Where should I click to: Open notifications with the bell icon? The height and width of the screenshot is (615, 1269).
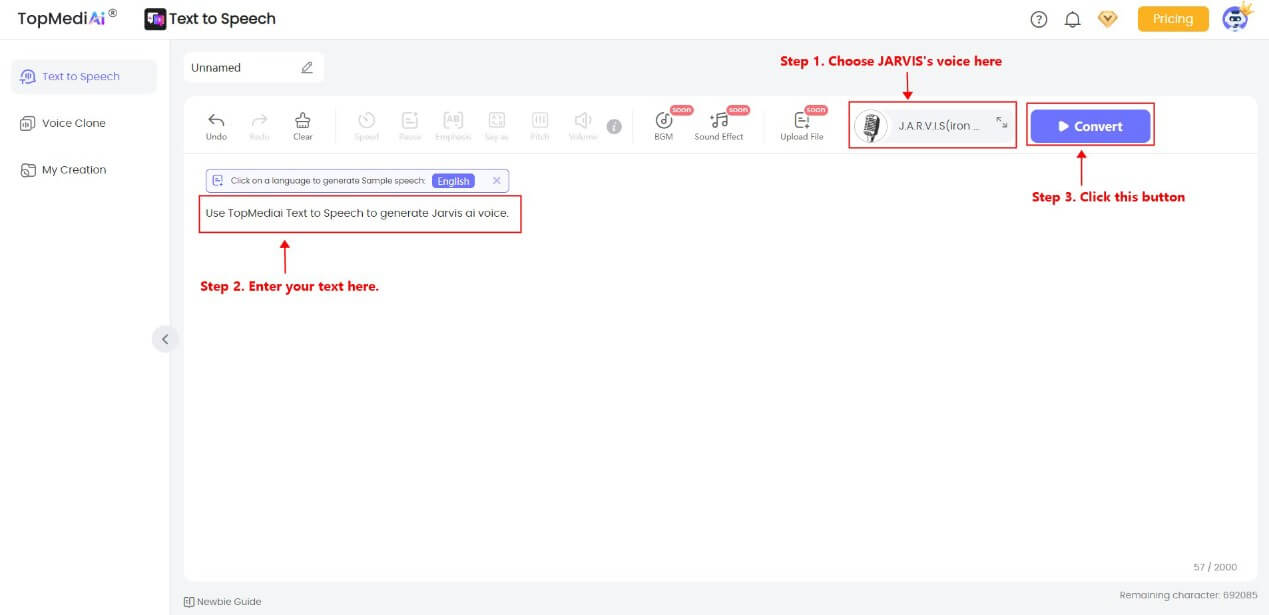(1073, 19)
